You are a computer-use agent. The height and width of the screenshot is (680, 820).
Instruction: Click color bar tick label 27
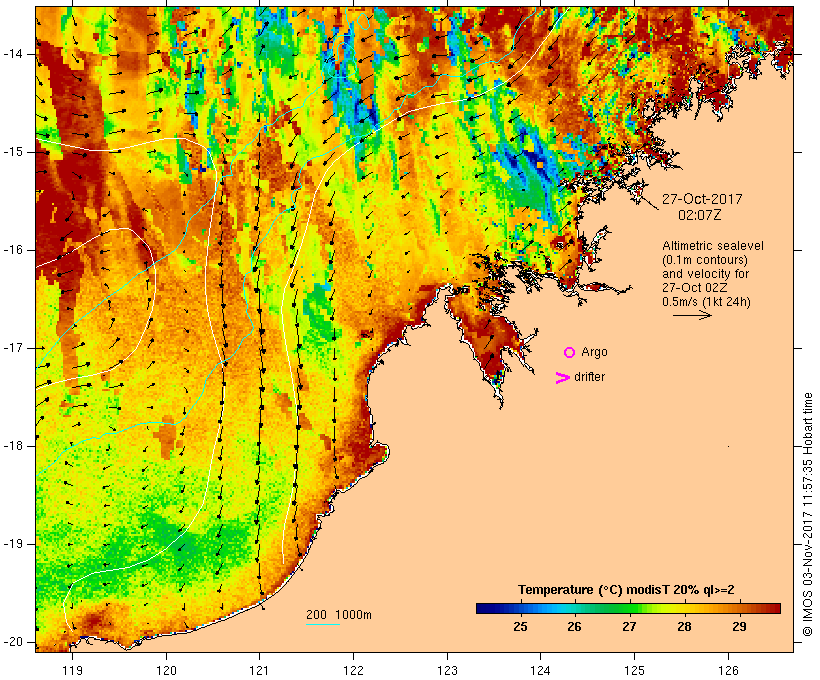click(629, 627)
